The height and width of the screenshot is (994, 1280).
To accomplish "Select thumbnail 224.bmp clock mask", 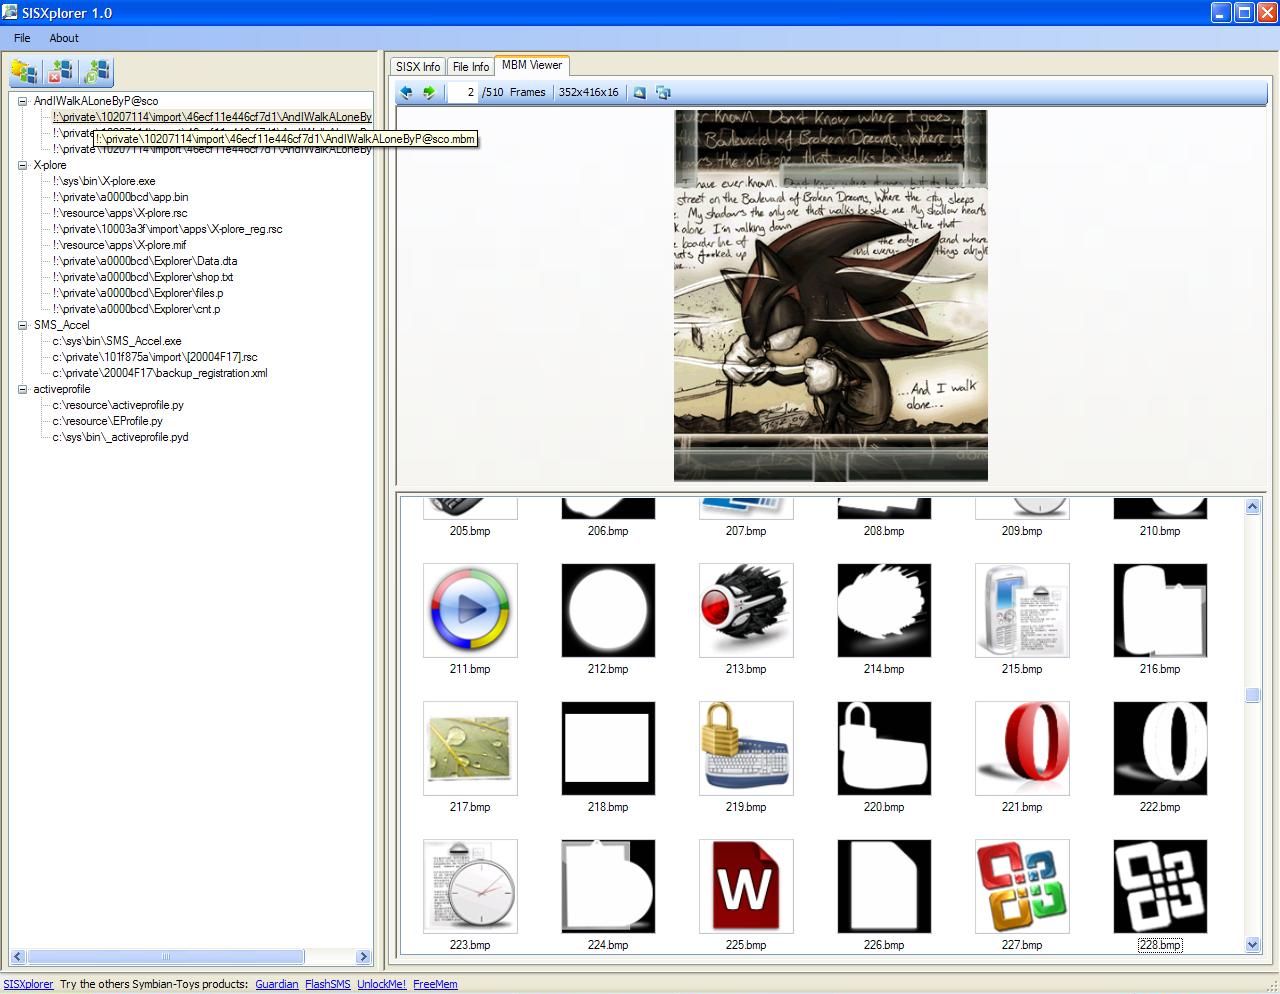I will point(608,886).
